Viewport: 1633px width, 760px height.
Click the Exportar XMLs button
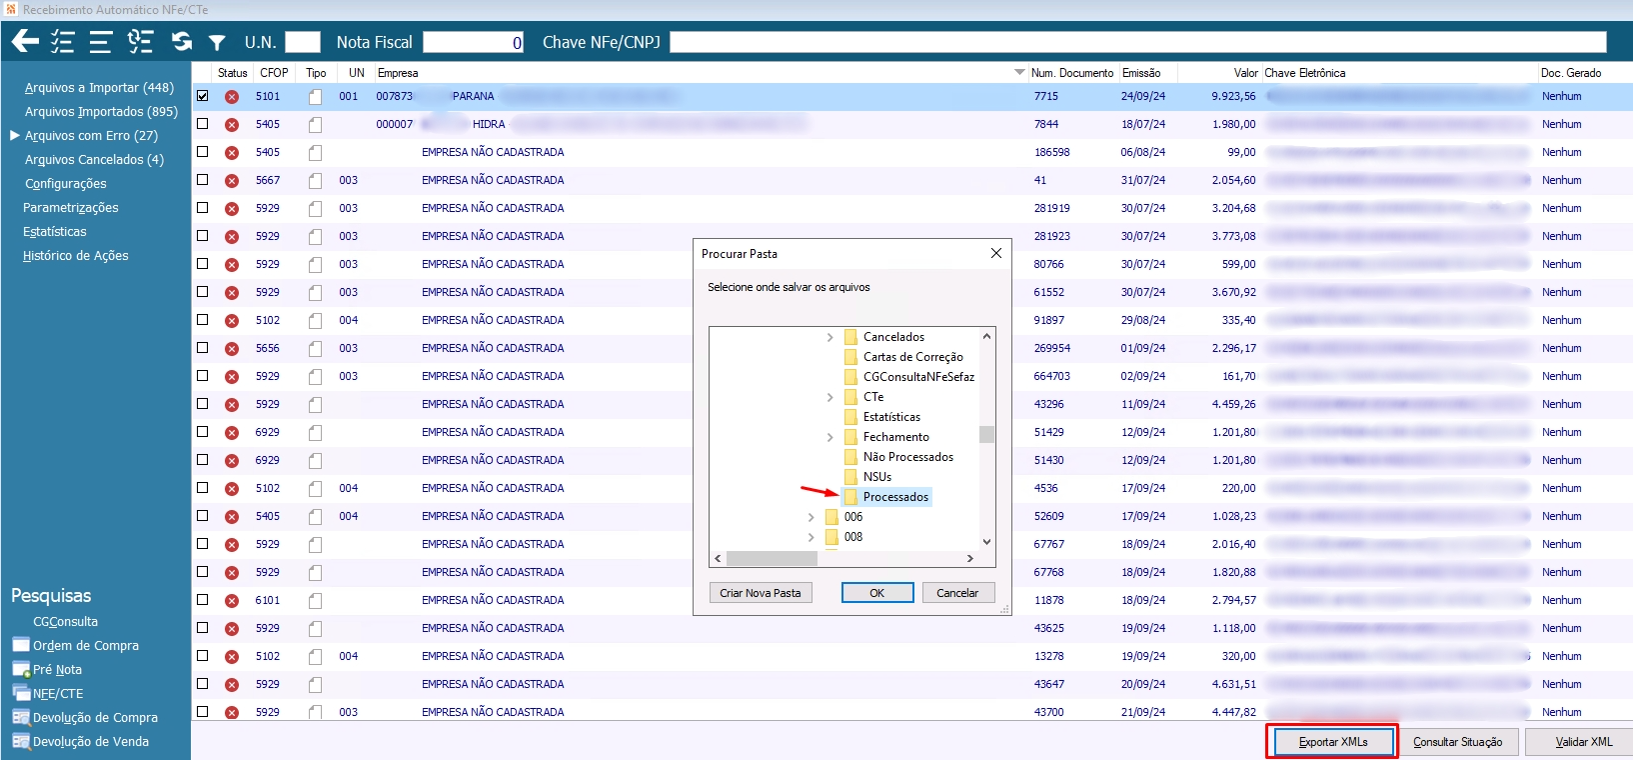click(x=1333, y=742)
